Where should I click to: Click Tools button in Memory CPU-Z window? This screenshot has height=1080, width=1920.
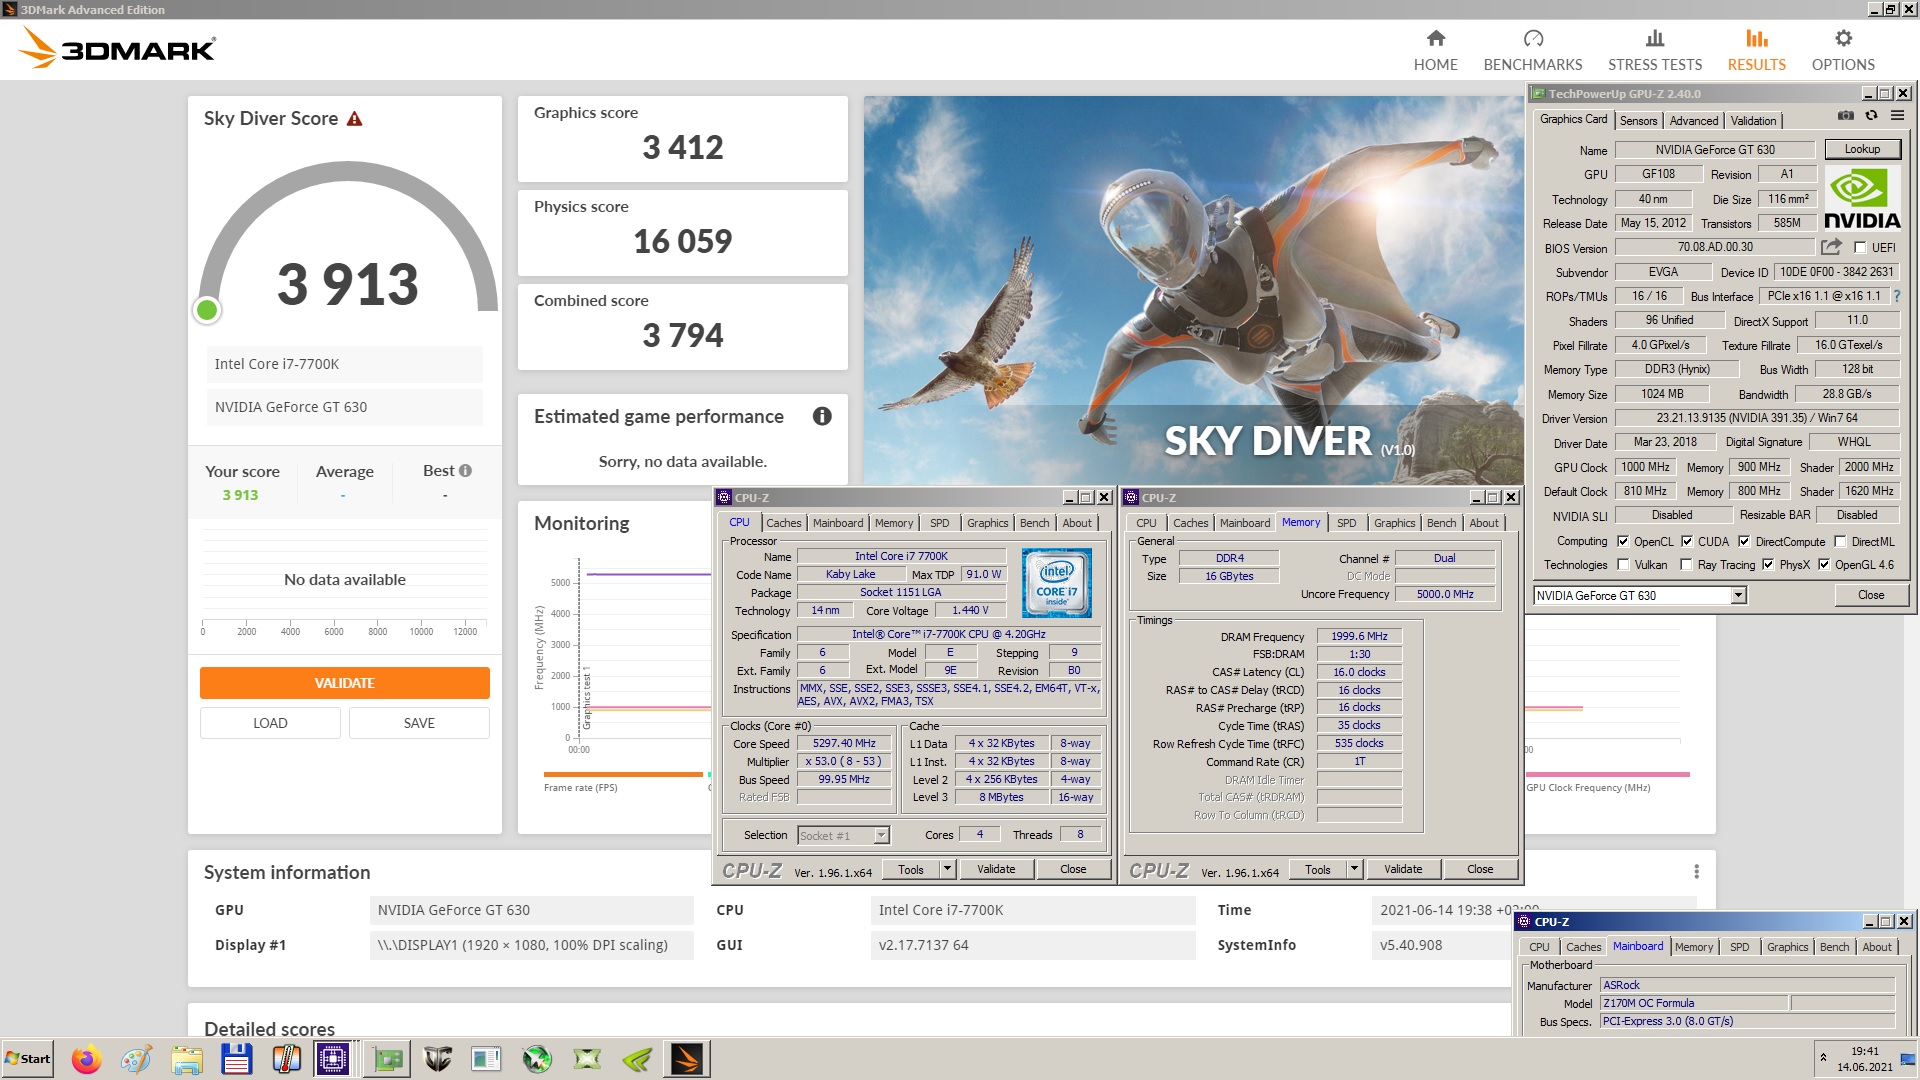(1317, 869)
